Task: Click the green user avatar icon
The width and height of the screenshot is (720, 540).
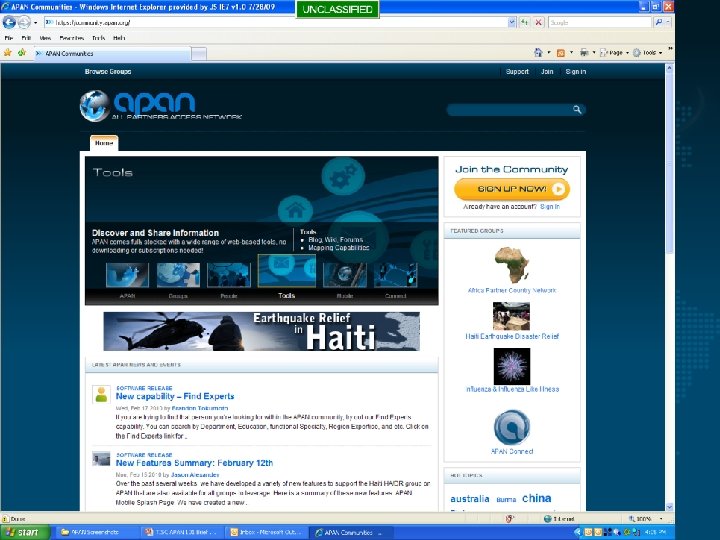Action: 101,394
